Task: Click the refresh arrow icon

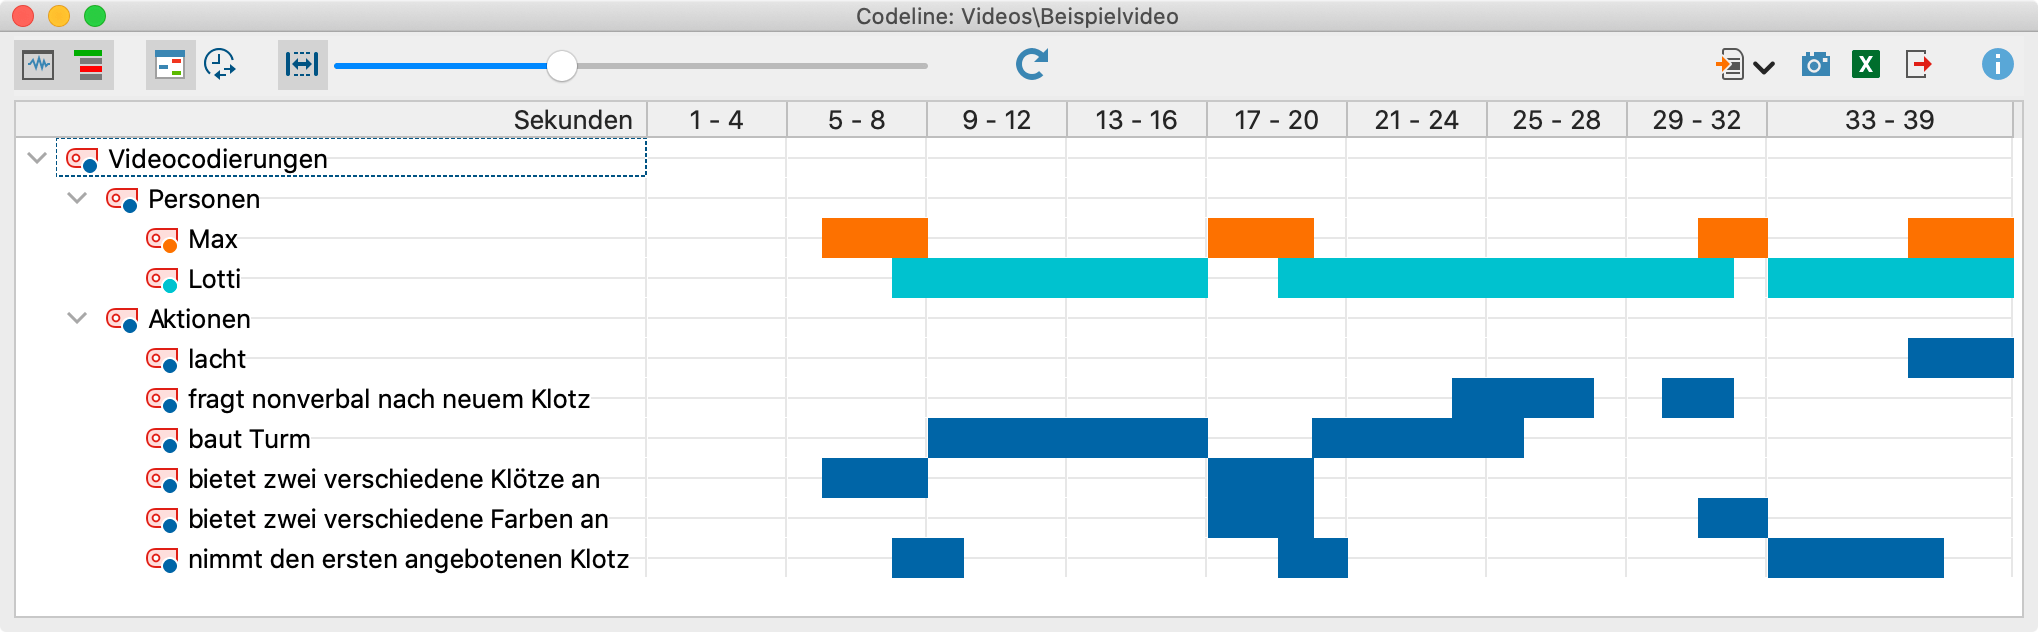Action: (x=1031, y=65)
